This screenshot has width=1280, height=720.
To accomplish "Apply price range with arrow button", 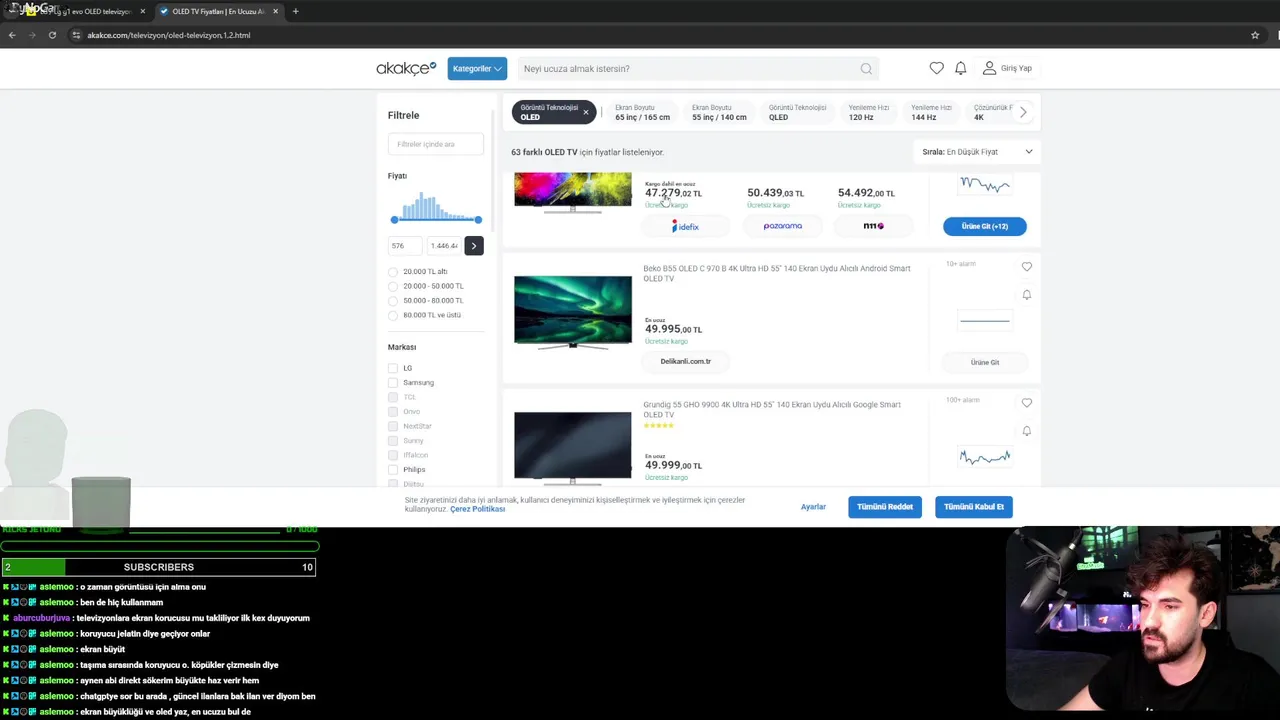I will point(474,245).
